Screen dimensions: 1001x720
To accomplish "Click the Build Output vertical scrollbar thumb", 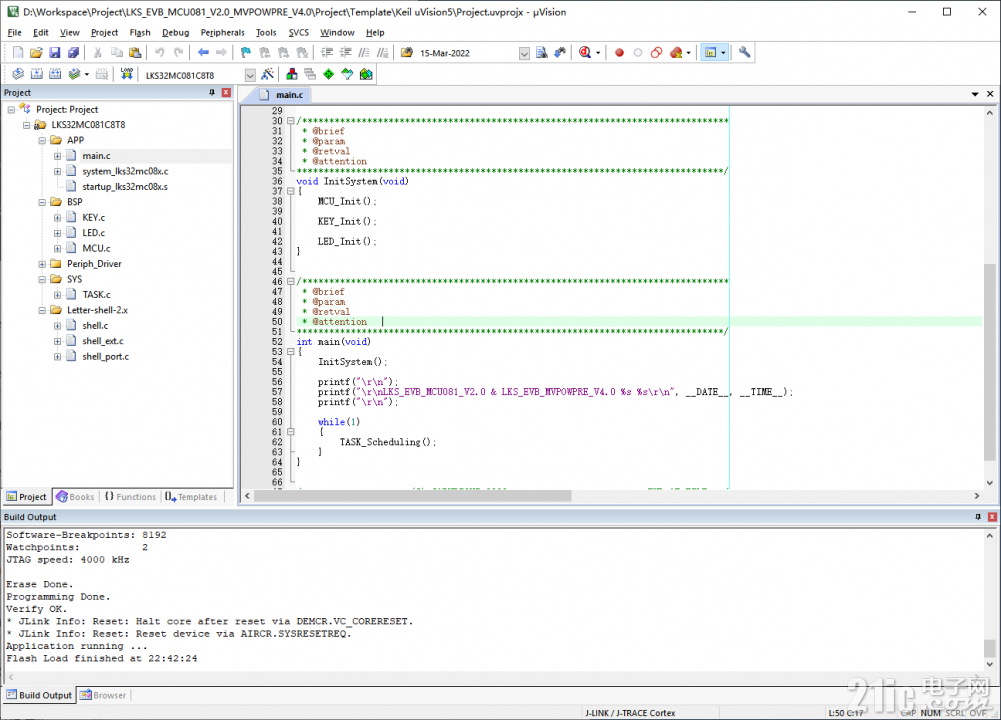I will (990, 649).
